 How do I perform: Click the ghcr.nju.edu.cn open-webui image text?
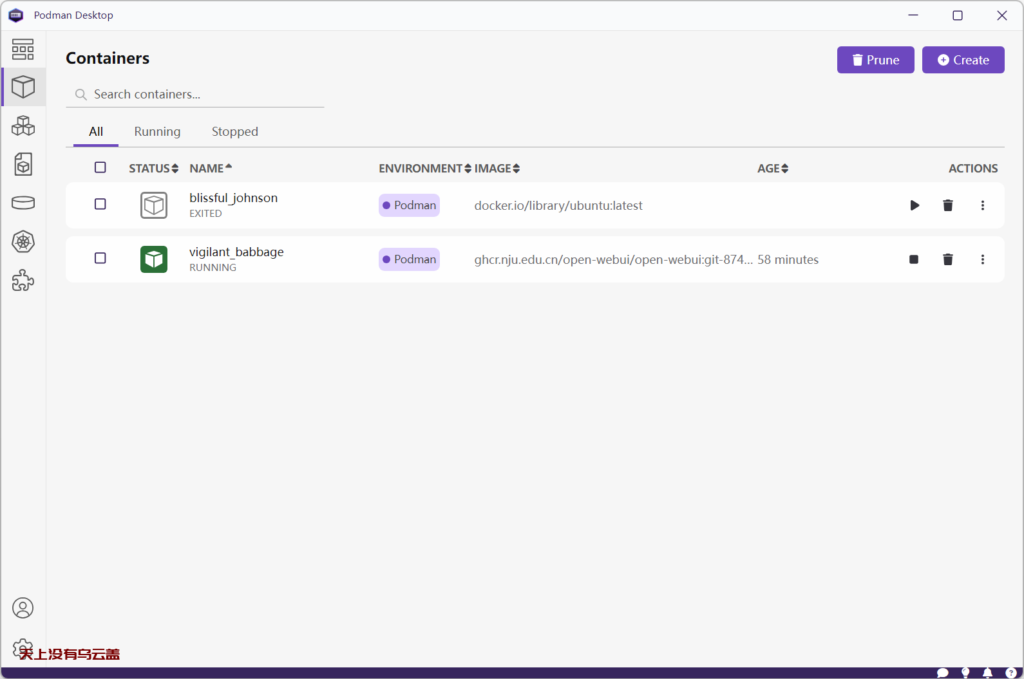pyautogui.click(x=613, y=259)
